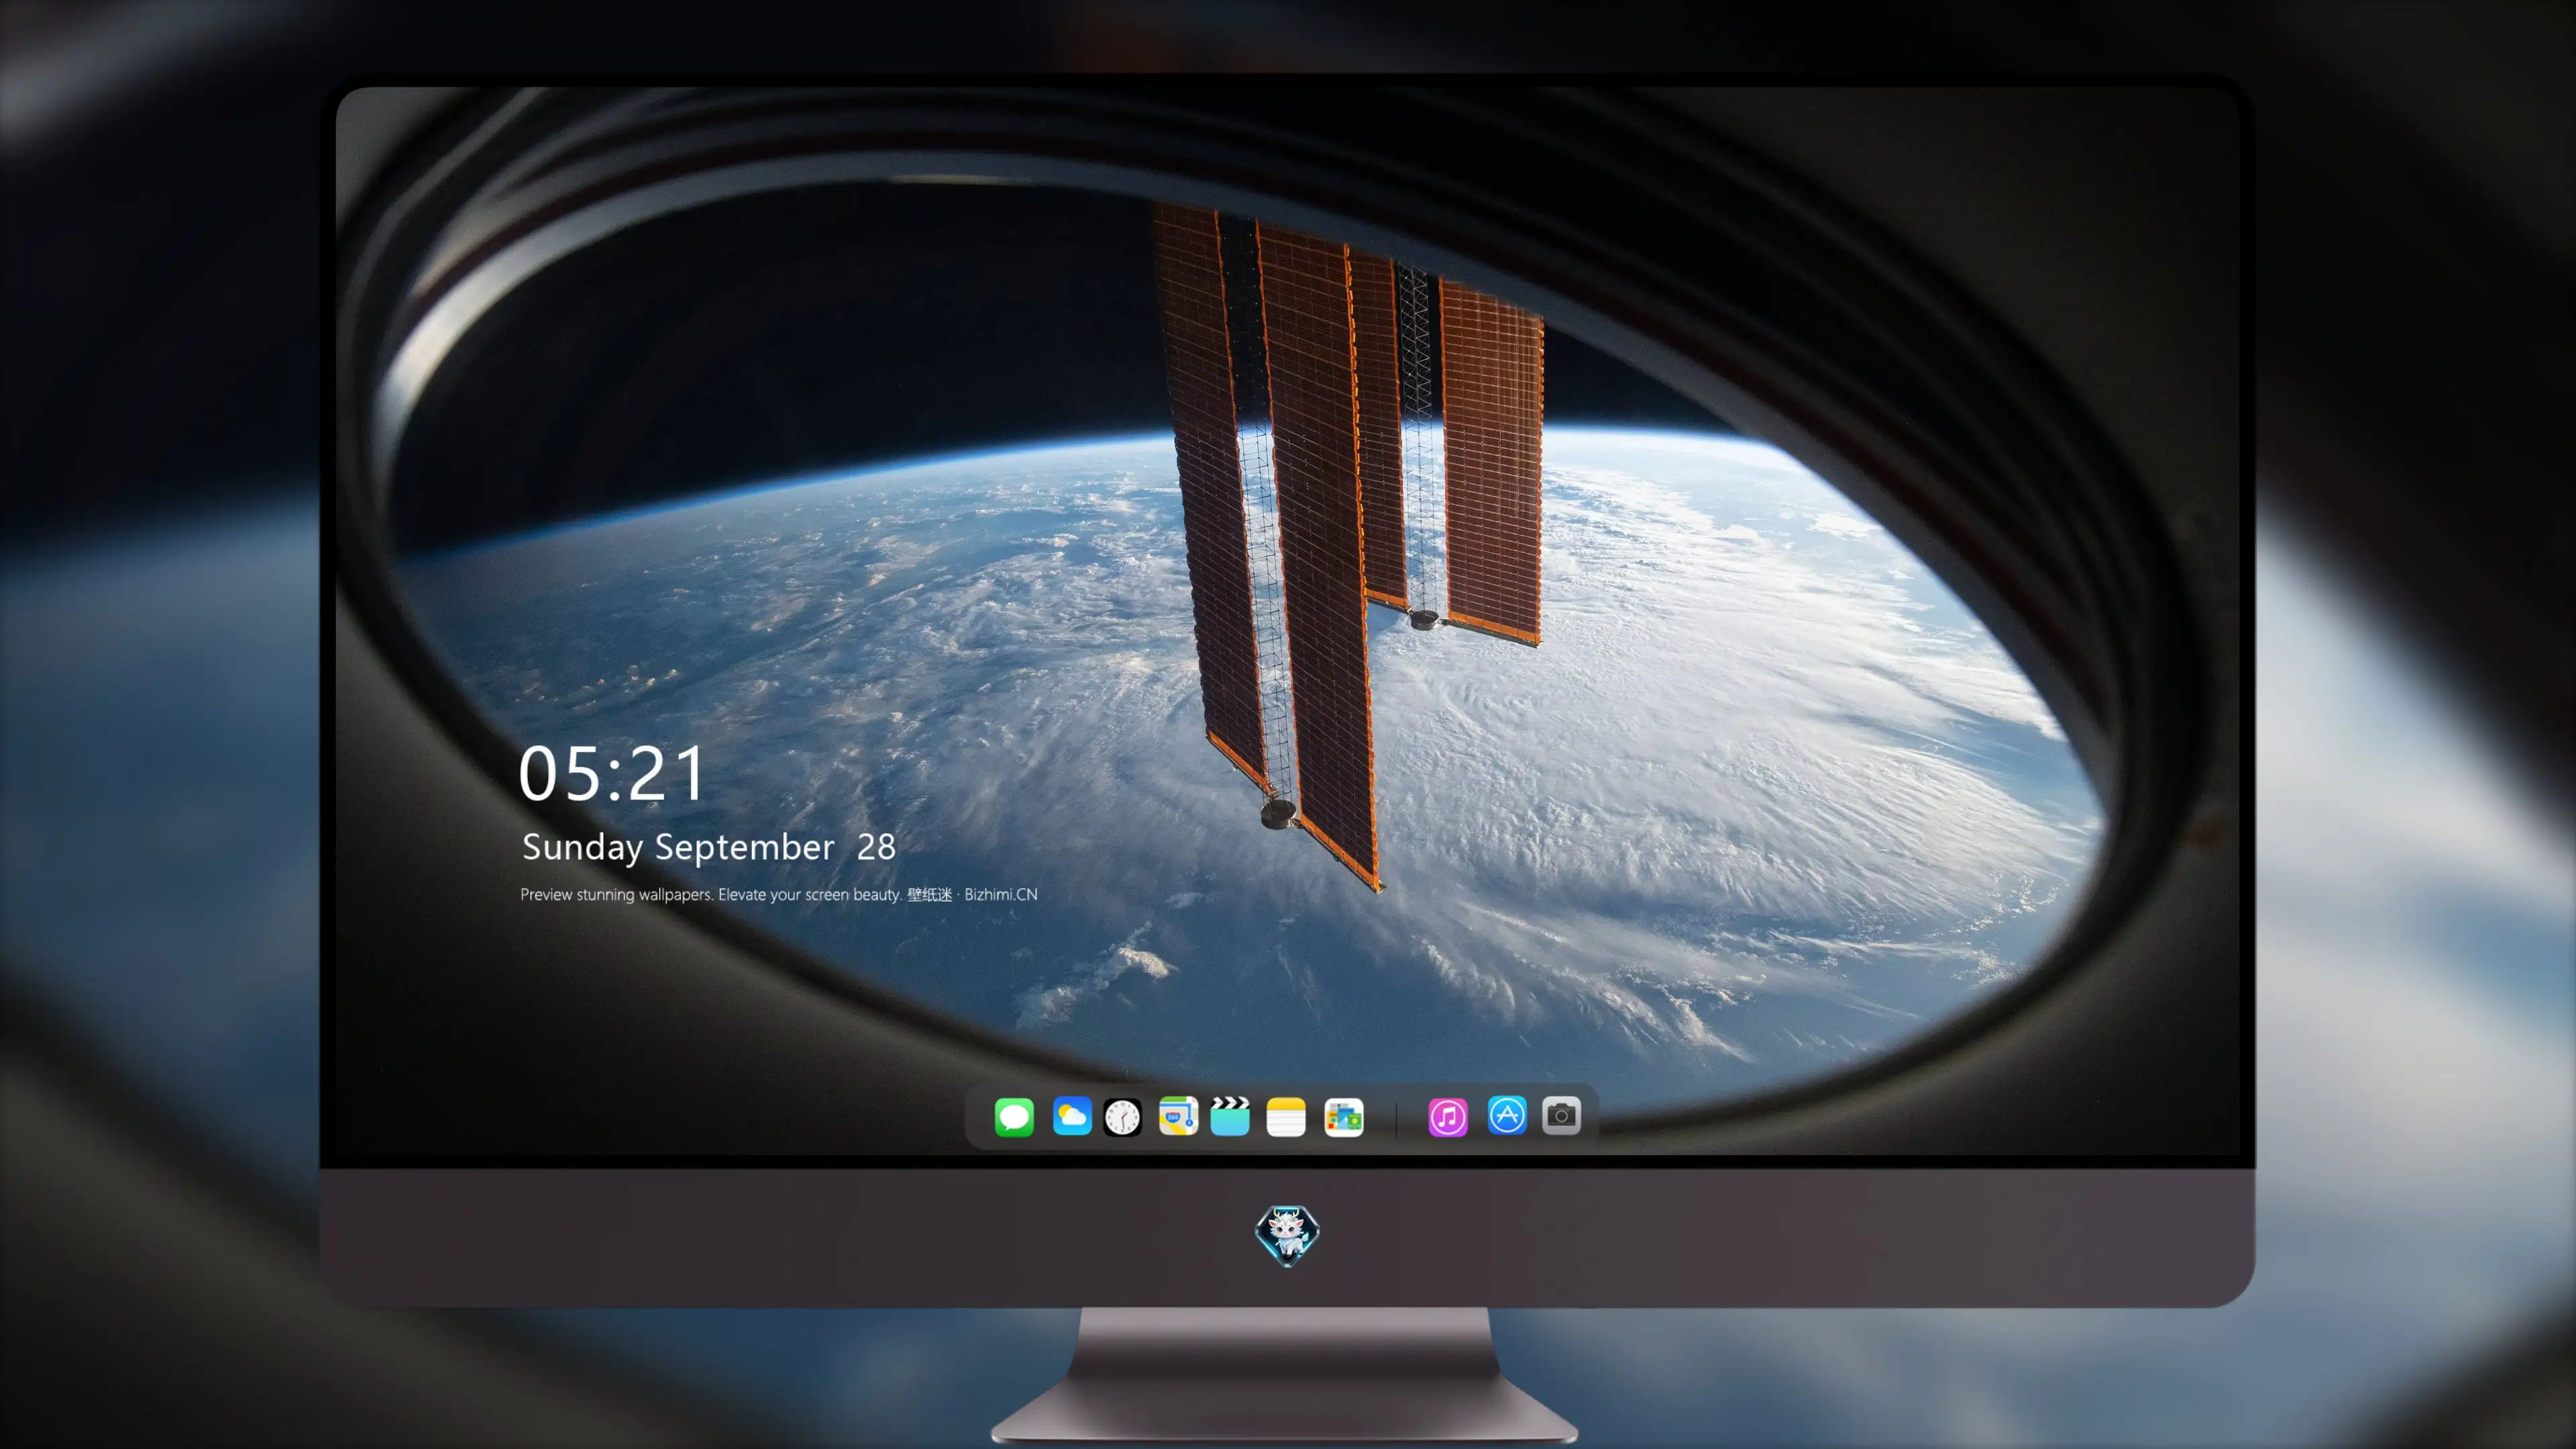The image size is (2576, 1449).
Task: Open the Clock app icon
Action: pyautogui.click(x=1122, y=1117)
